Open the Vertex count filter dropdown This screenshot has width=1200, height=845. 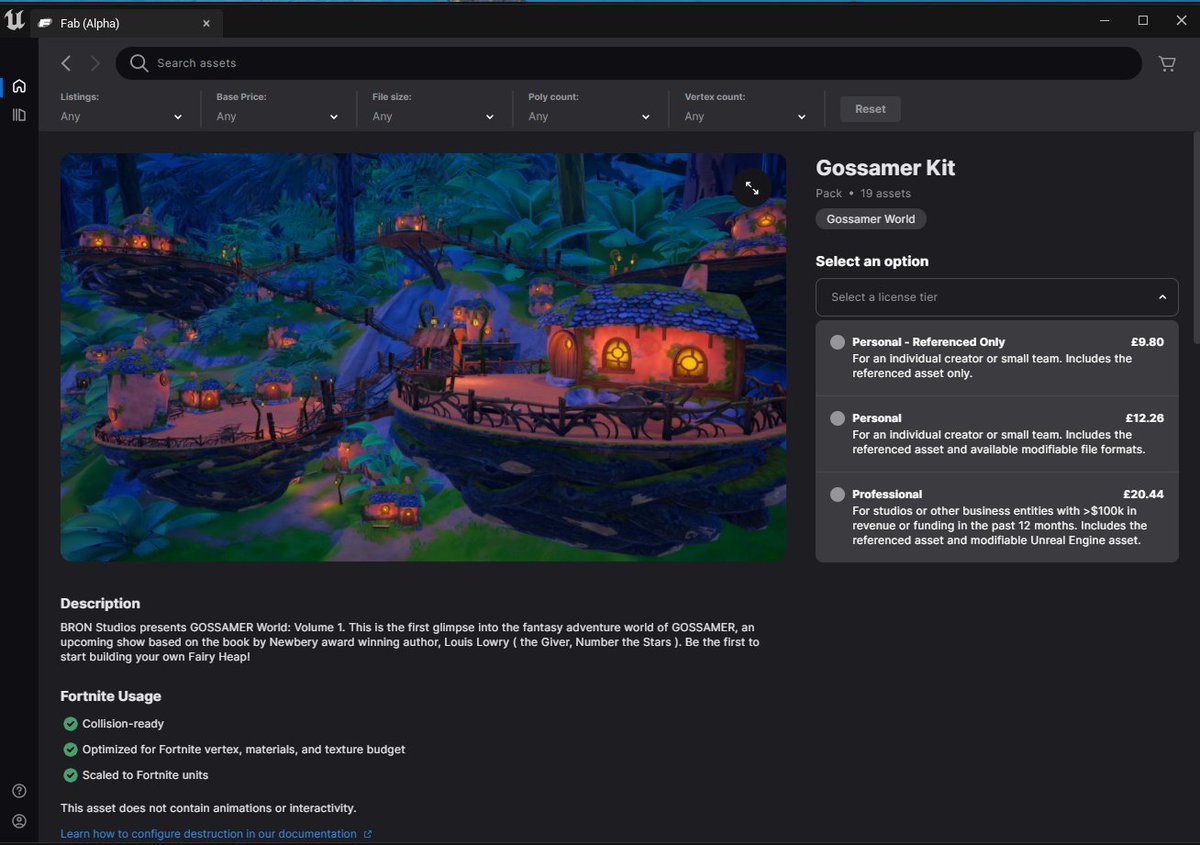pos(746,107)
